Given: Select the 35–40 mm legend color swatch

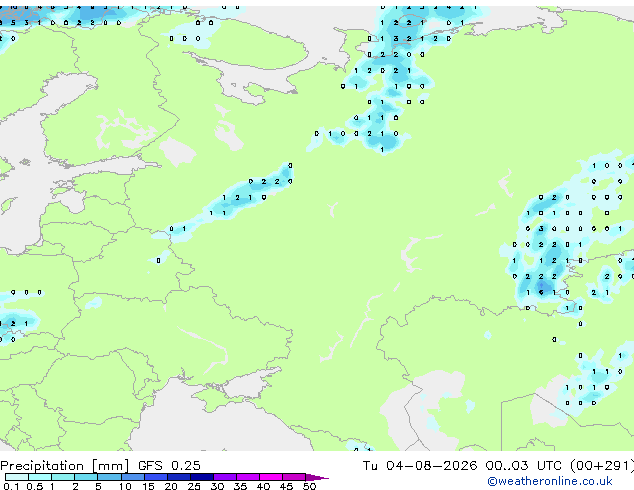Looking at the screenshot, I should click(x=247, y=477).
